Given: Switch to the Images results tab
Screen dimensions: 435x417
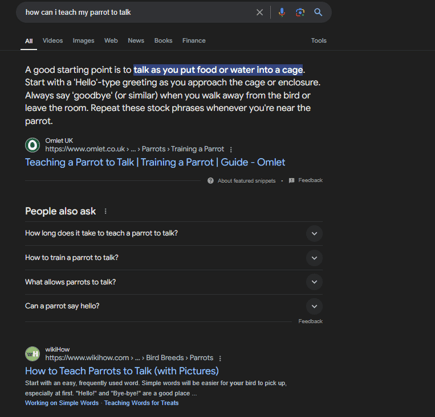Looking at the screenshot, I should point(83,41).
